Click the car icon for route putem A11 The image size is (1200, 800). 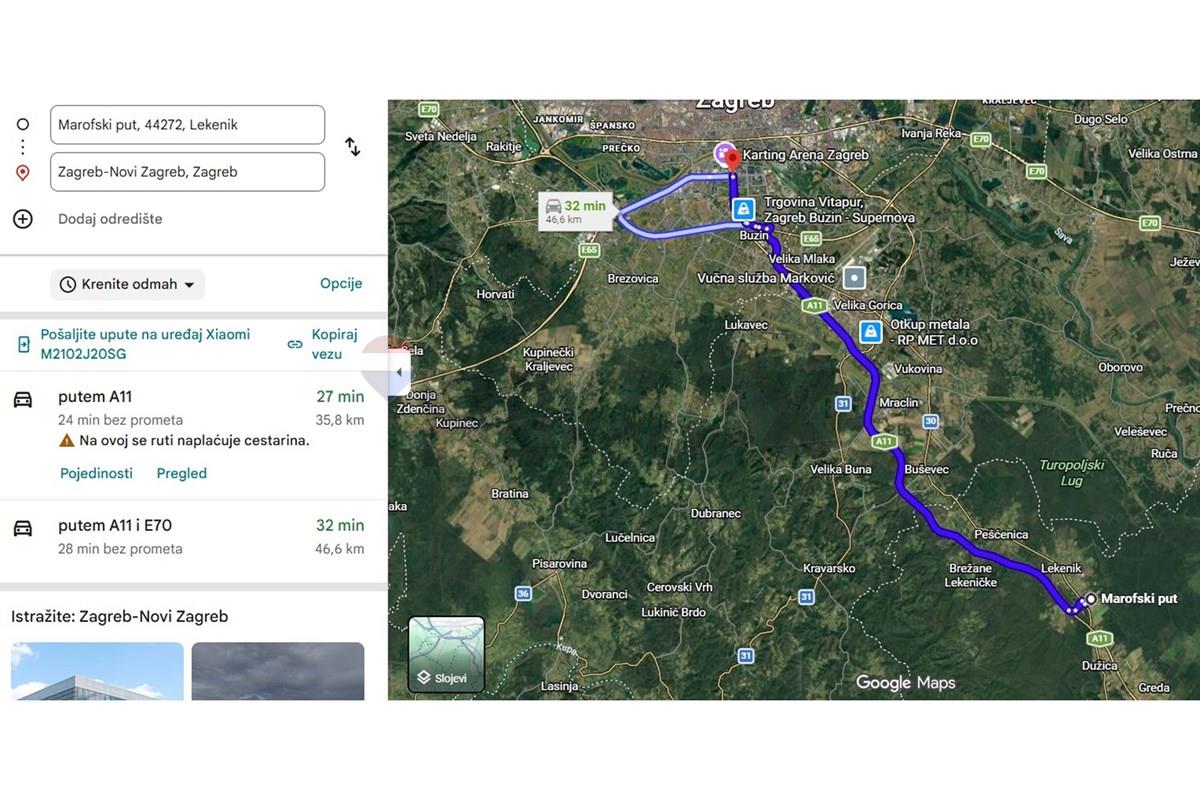click(23, 400)
